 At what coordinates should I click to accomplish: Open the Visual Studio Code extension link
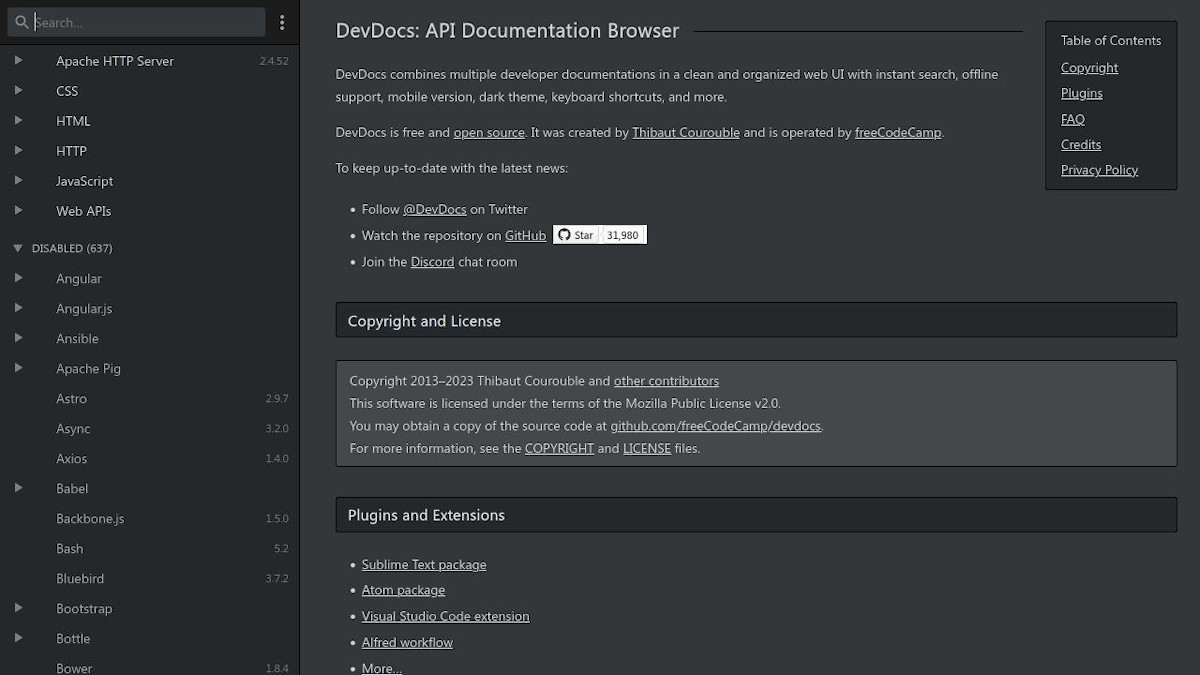tap(445, 616)
